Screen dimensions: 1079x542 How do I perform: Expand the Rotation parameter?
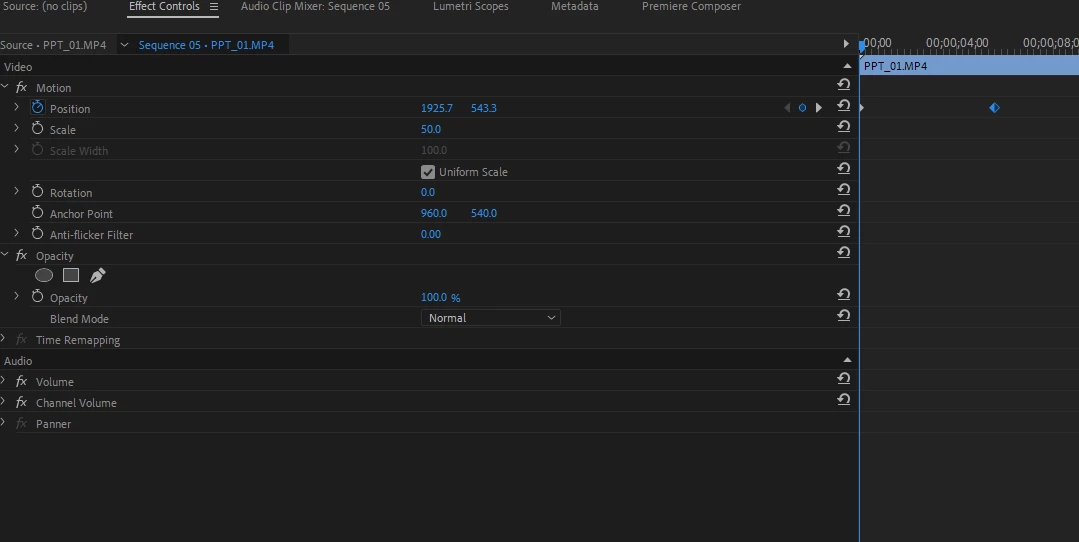click(17, 191)
